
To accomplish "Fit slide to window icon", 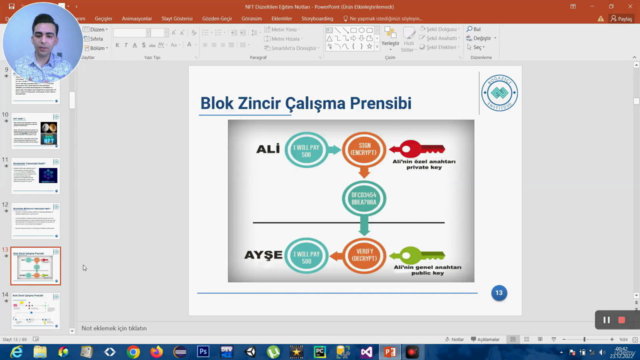I will 635,340.
